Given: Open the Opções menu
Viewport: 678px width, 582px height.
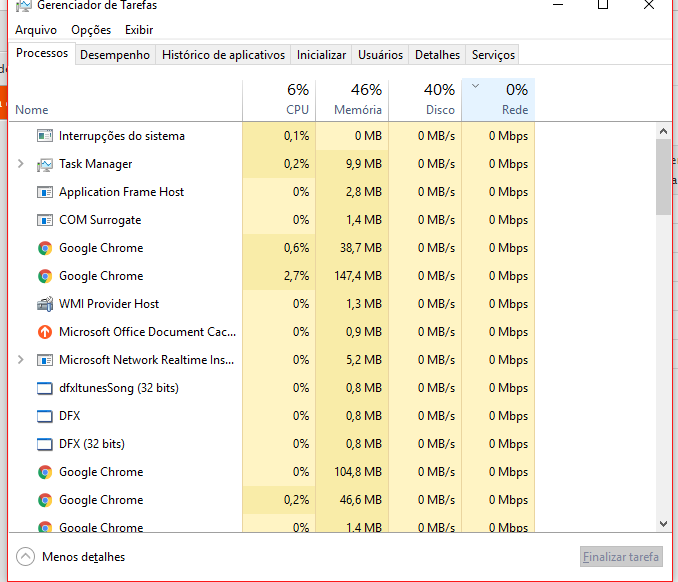Looking at the screenshot, I should pyautogui.click(x=91, y=30).
